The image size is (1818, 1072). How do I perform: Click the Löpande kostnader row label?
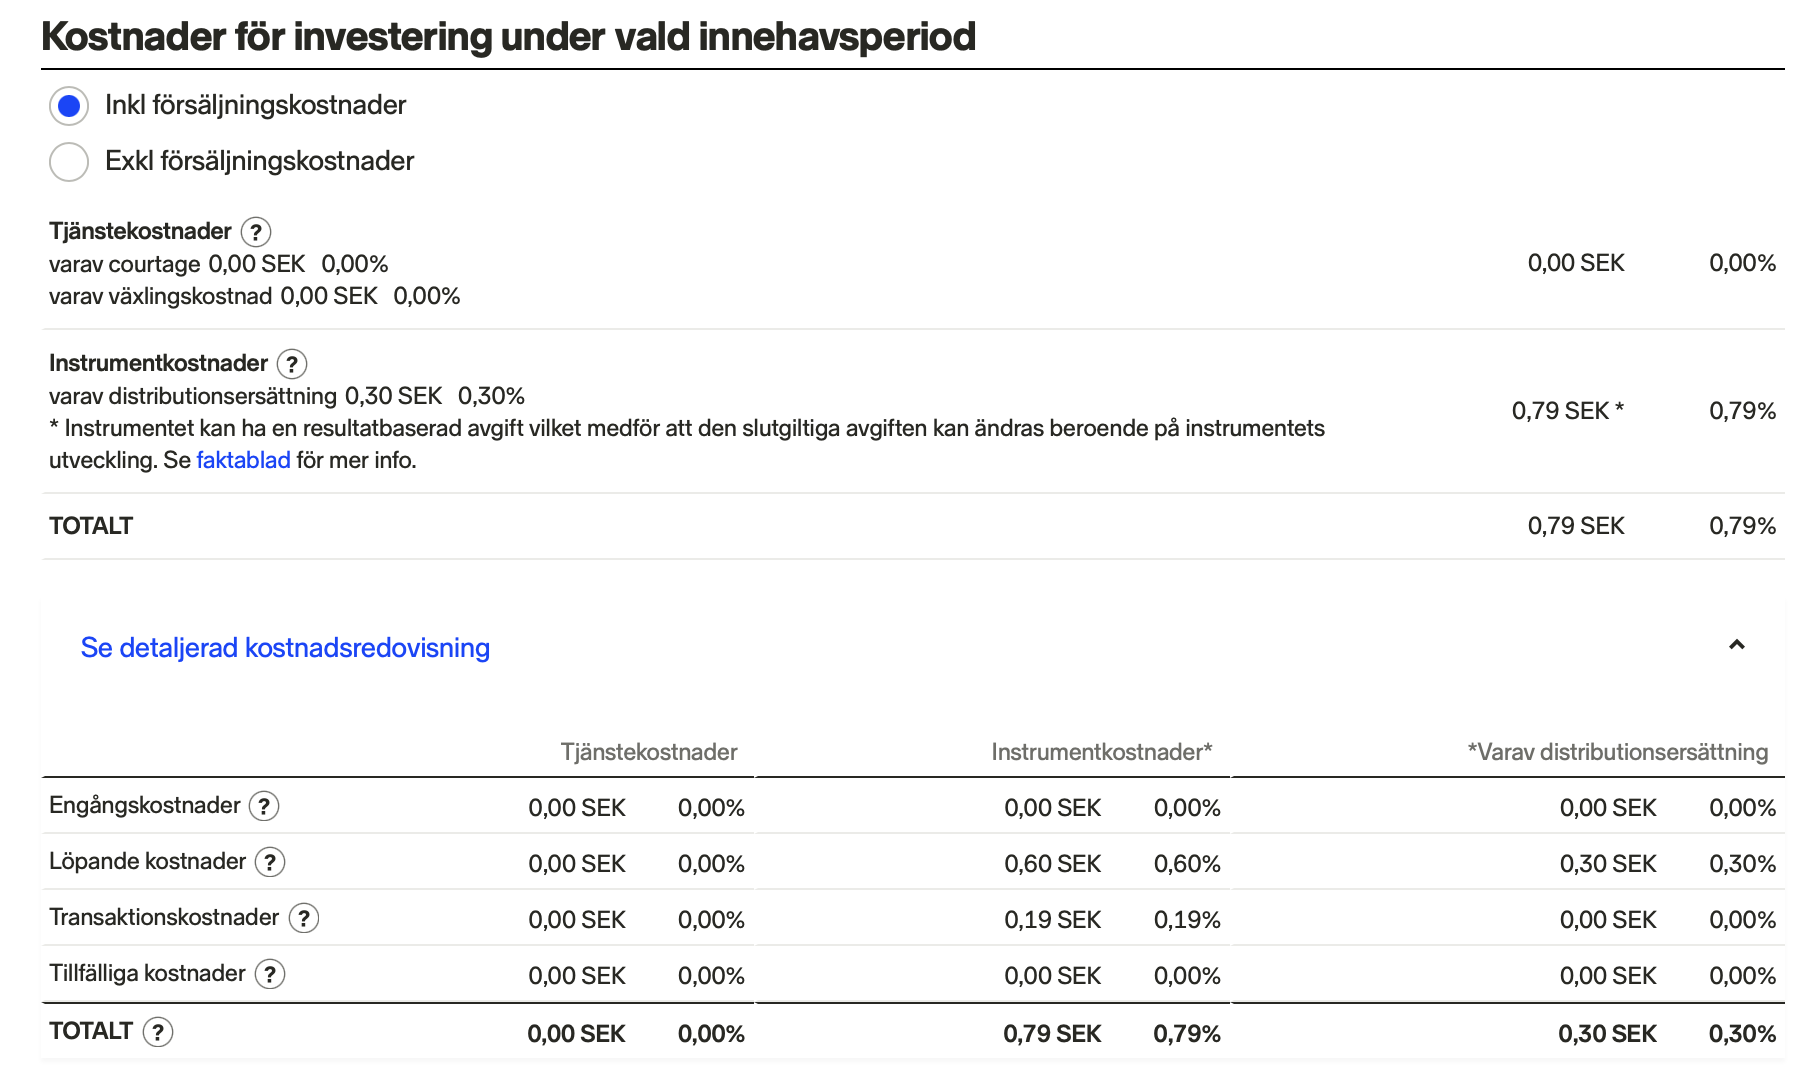147,862
